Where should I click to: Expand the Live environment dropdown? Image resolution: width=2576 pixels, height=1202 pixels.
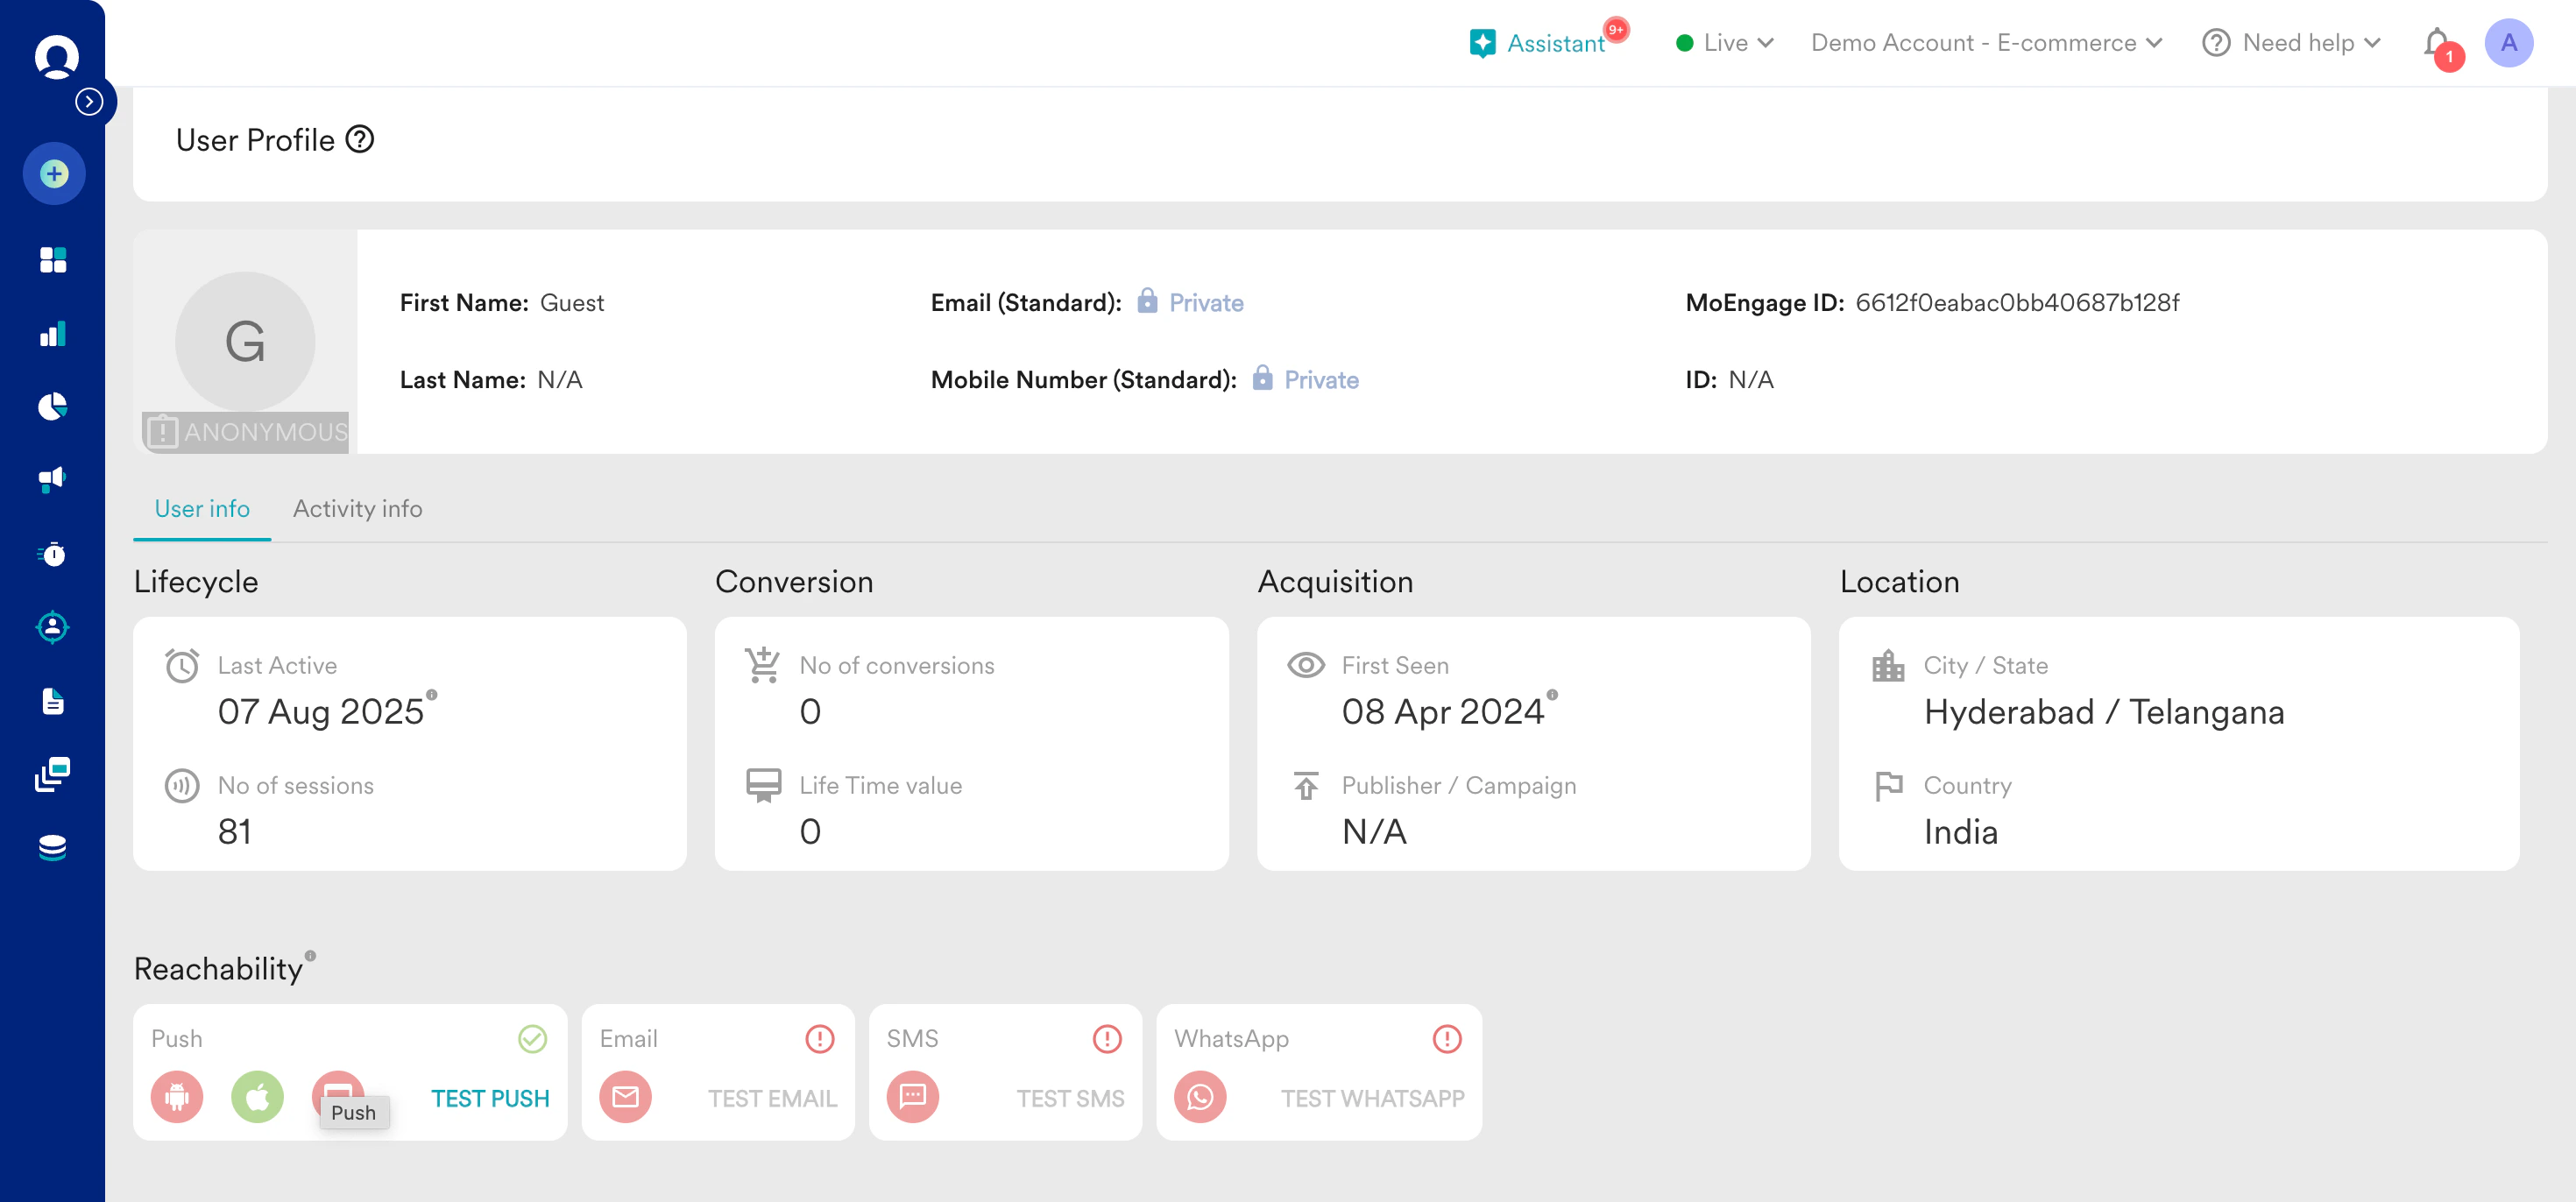coord(1725,43)
